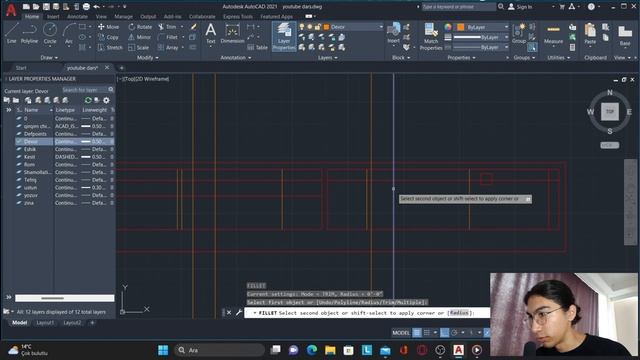Insert a Table
This screenshot has width=640, height=360.
258,47
